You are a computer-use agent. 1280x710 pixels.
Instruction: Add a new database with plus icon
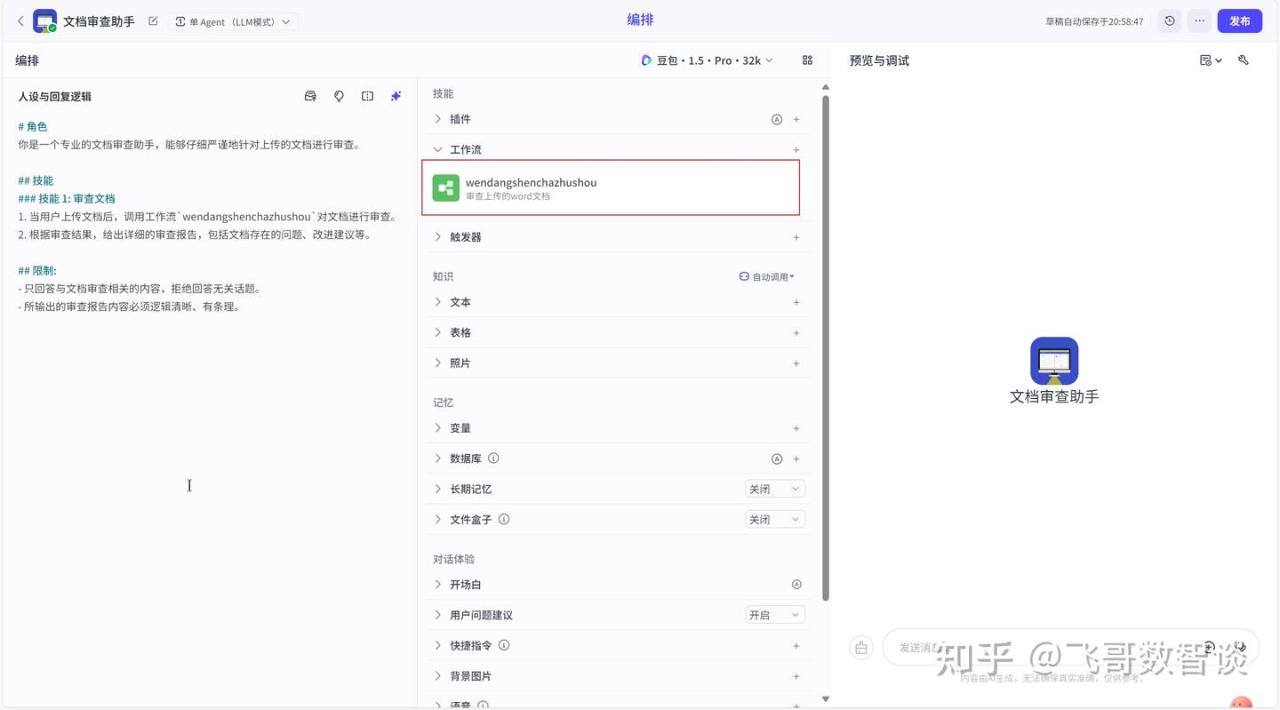click(796, 459)
